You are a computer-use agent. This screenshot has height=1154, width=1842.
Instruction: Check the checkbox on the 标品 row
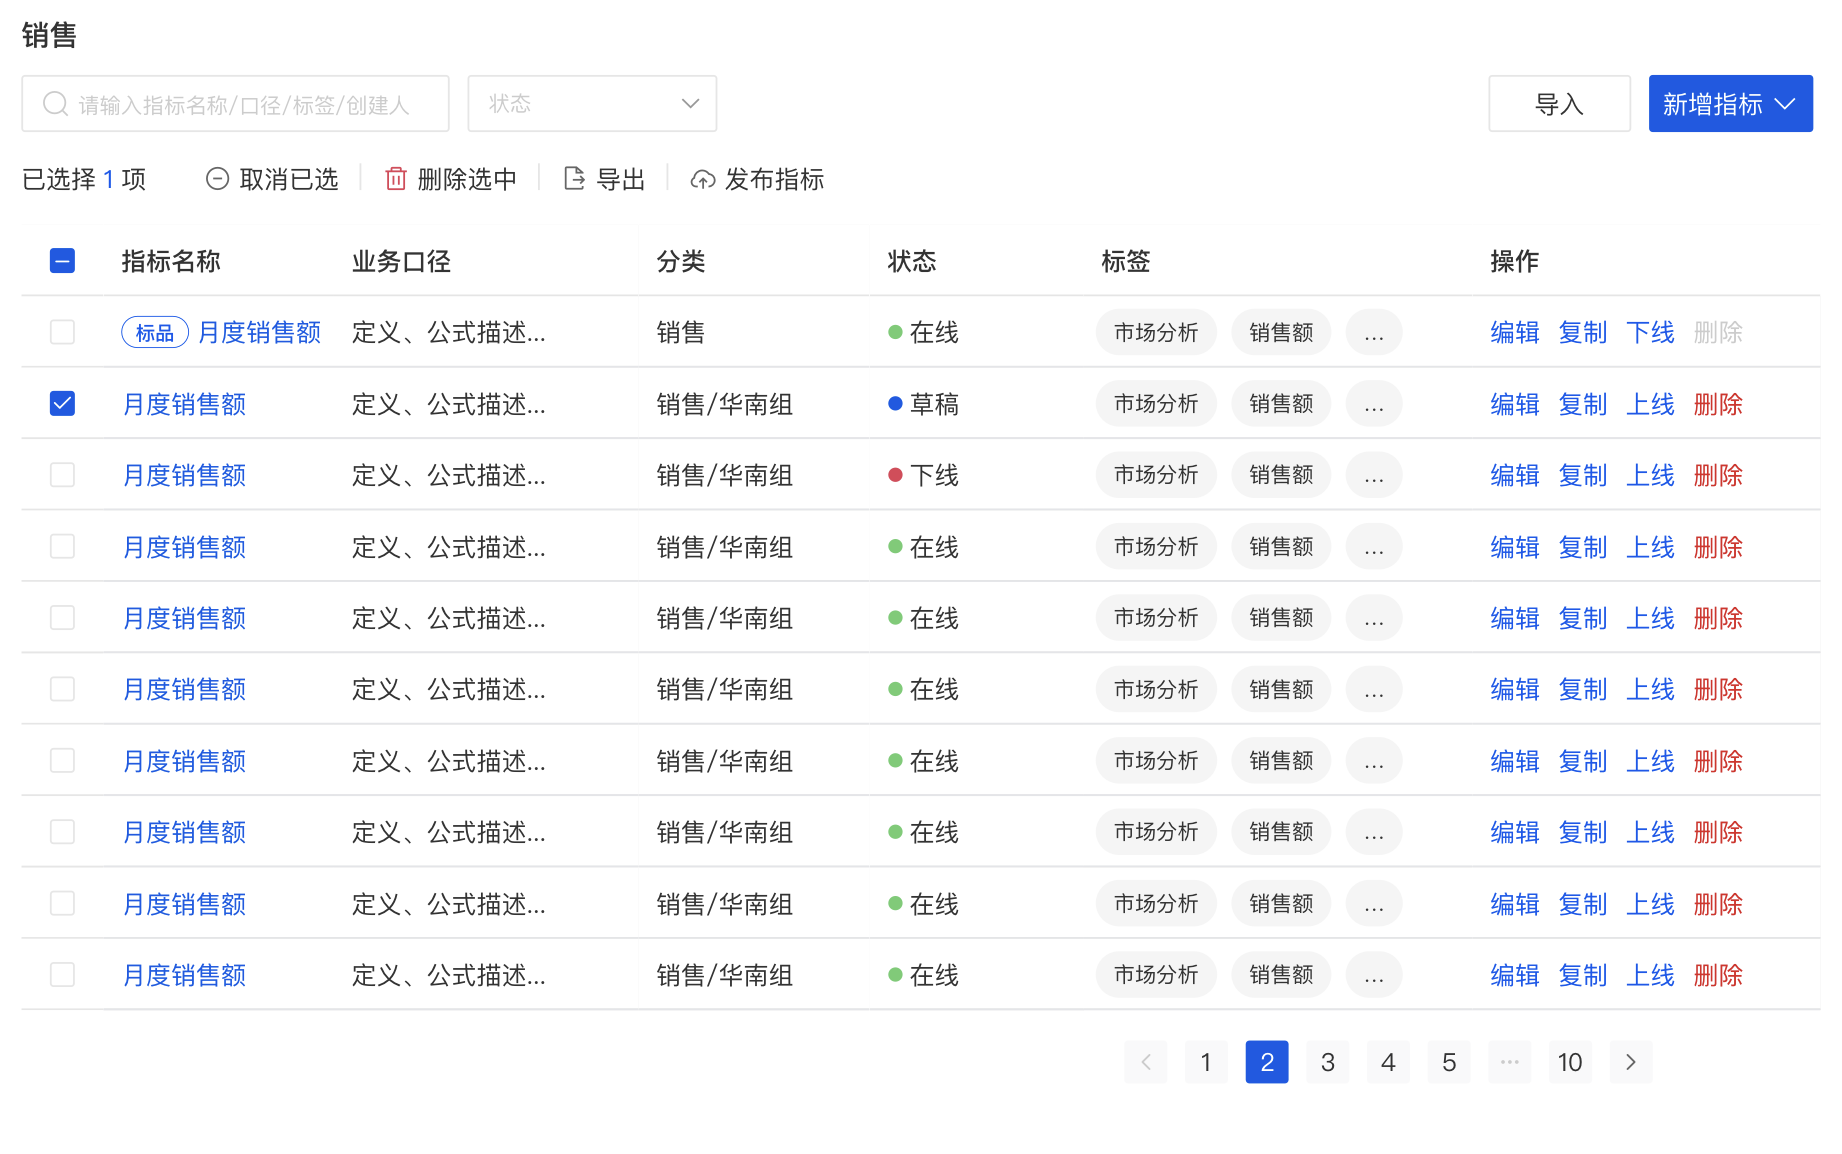[x=62, y=332]
